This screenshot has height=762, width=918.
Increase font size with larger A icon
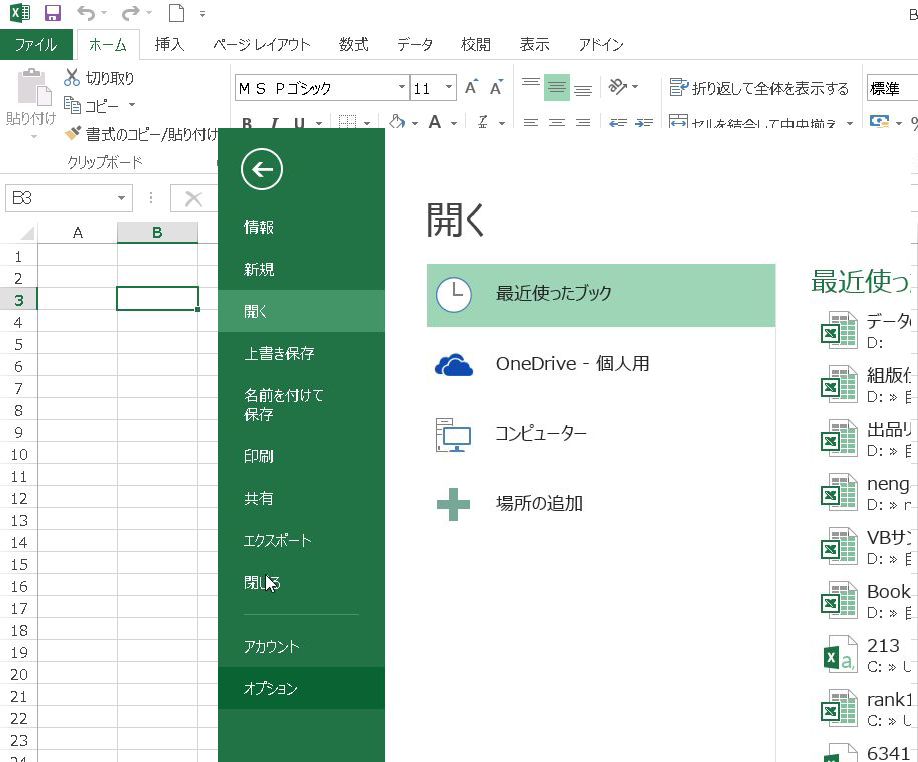click(471, 88)
